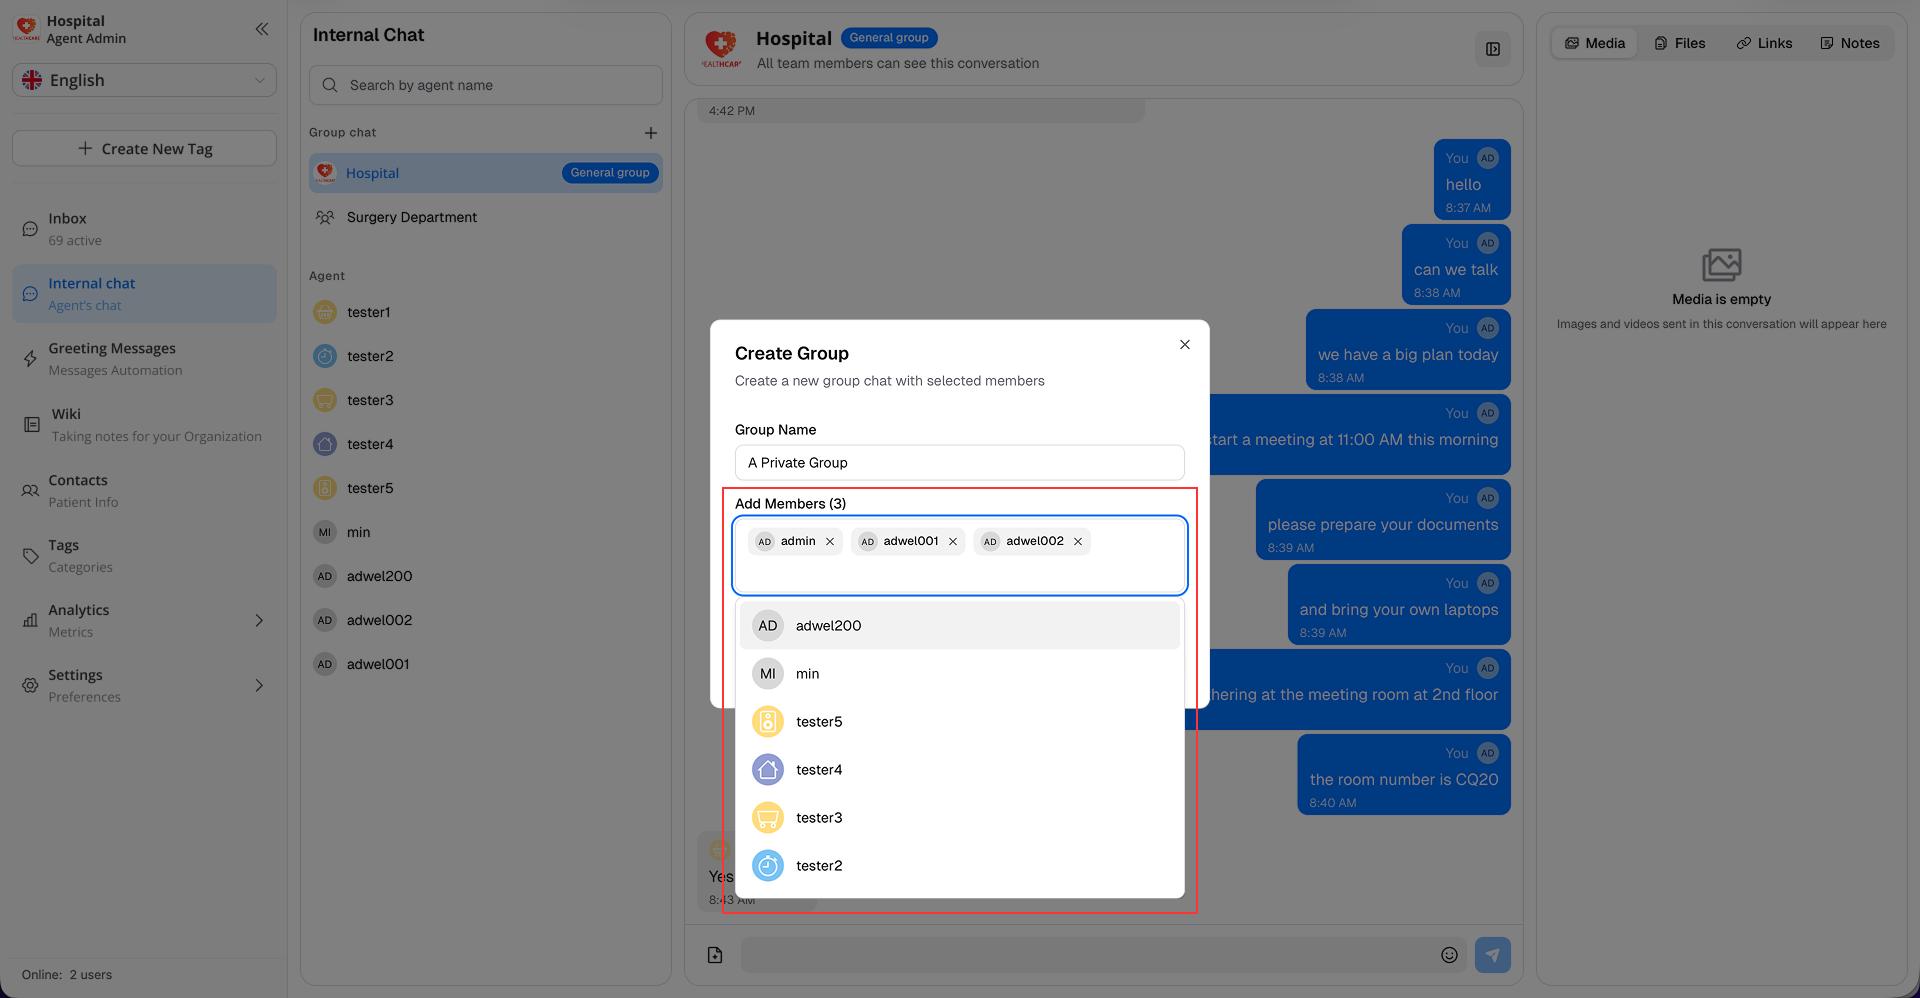This screenshot has width=1920, height=998.
Task: Remove adwel002 from the member list
Action: pyautogui.click(x=1078, y=542)
